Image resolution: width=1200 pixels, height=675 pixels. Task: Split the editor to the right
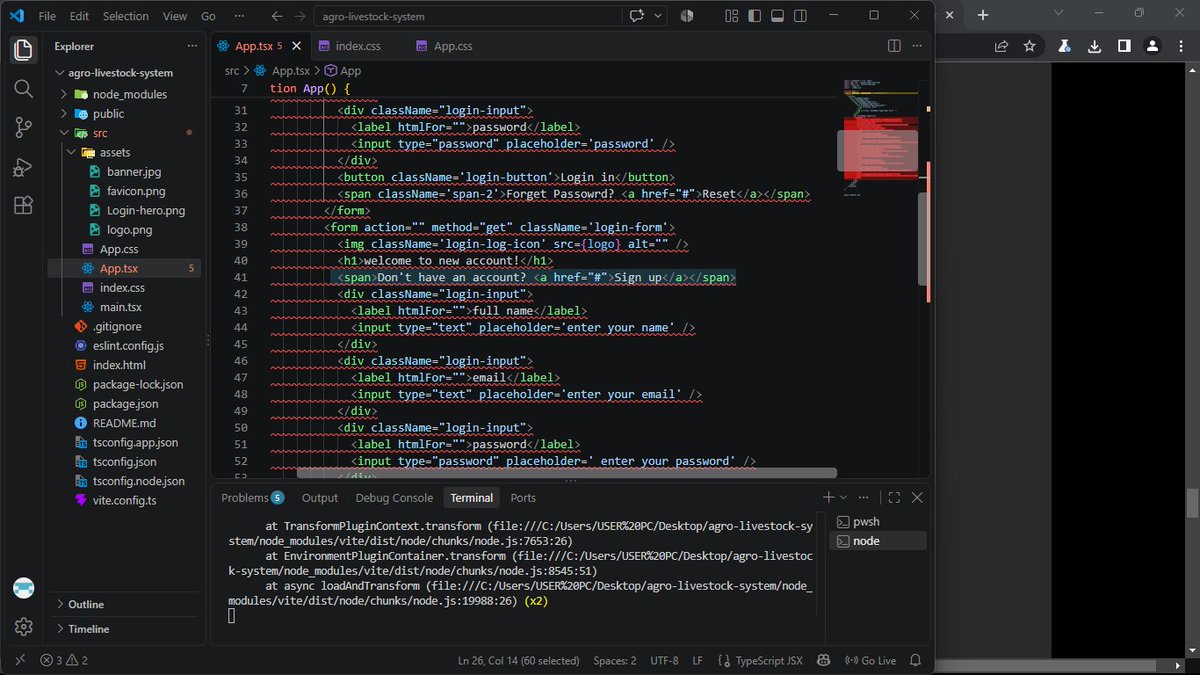coord(895,46)
